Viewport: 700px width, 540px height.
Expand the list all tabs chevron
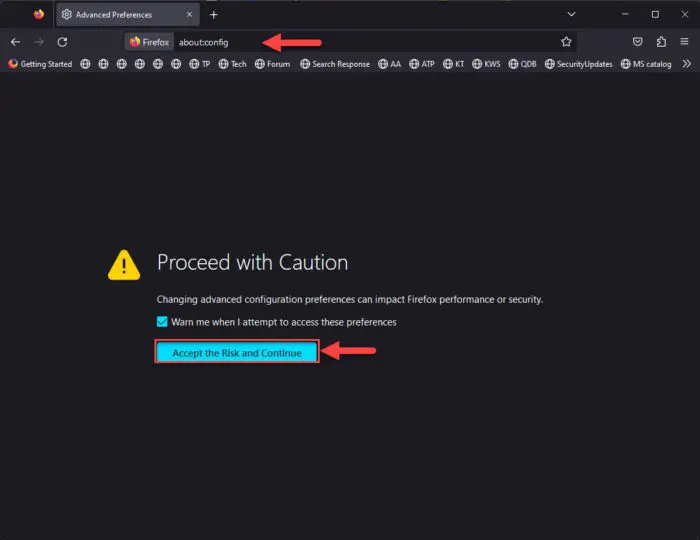click(x=571, y=14)
